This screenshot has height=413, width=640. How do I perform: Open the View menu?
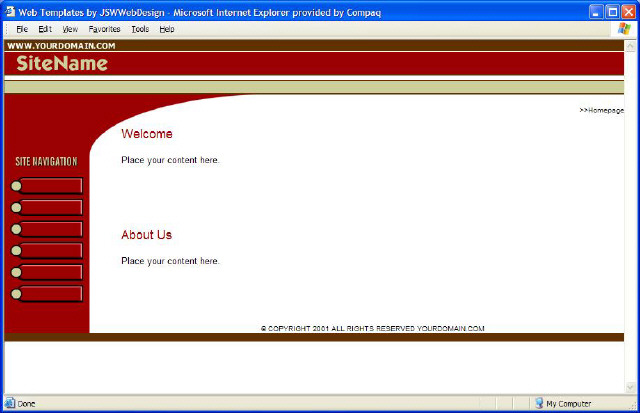[70, 29]
